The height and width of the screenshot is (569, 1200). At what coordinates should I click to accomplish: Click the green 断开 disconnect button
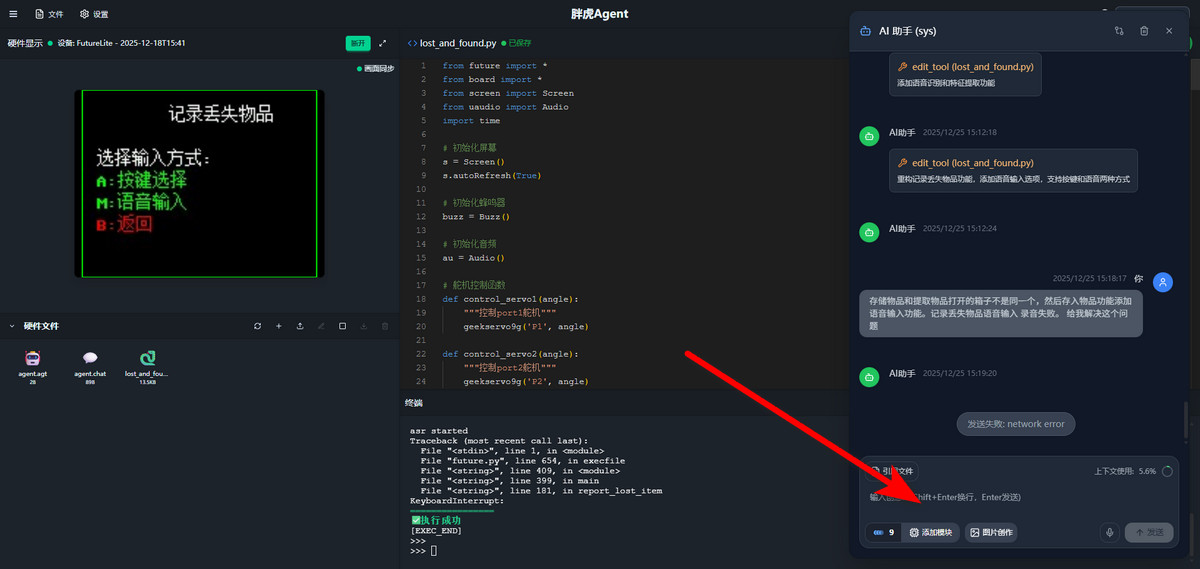click(357, 43)
